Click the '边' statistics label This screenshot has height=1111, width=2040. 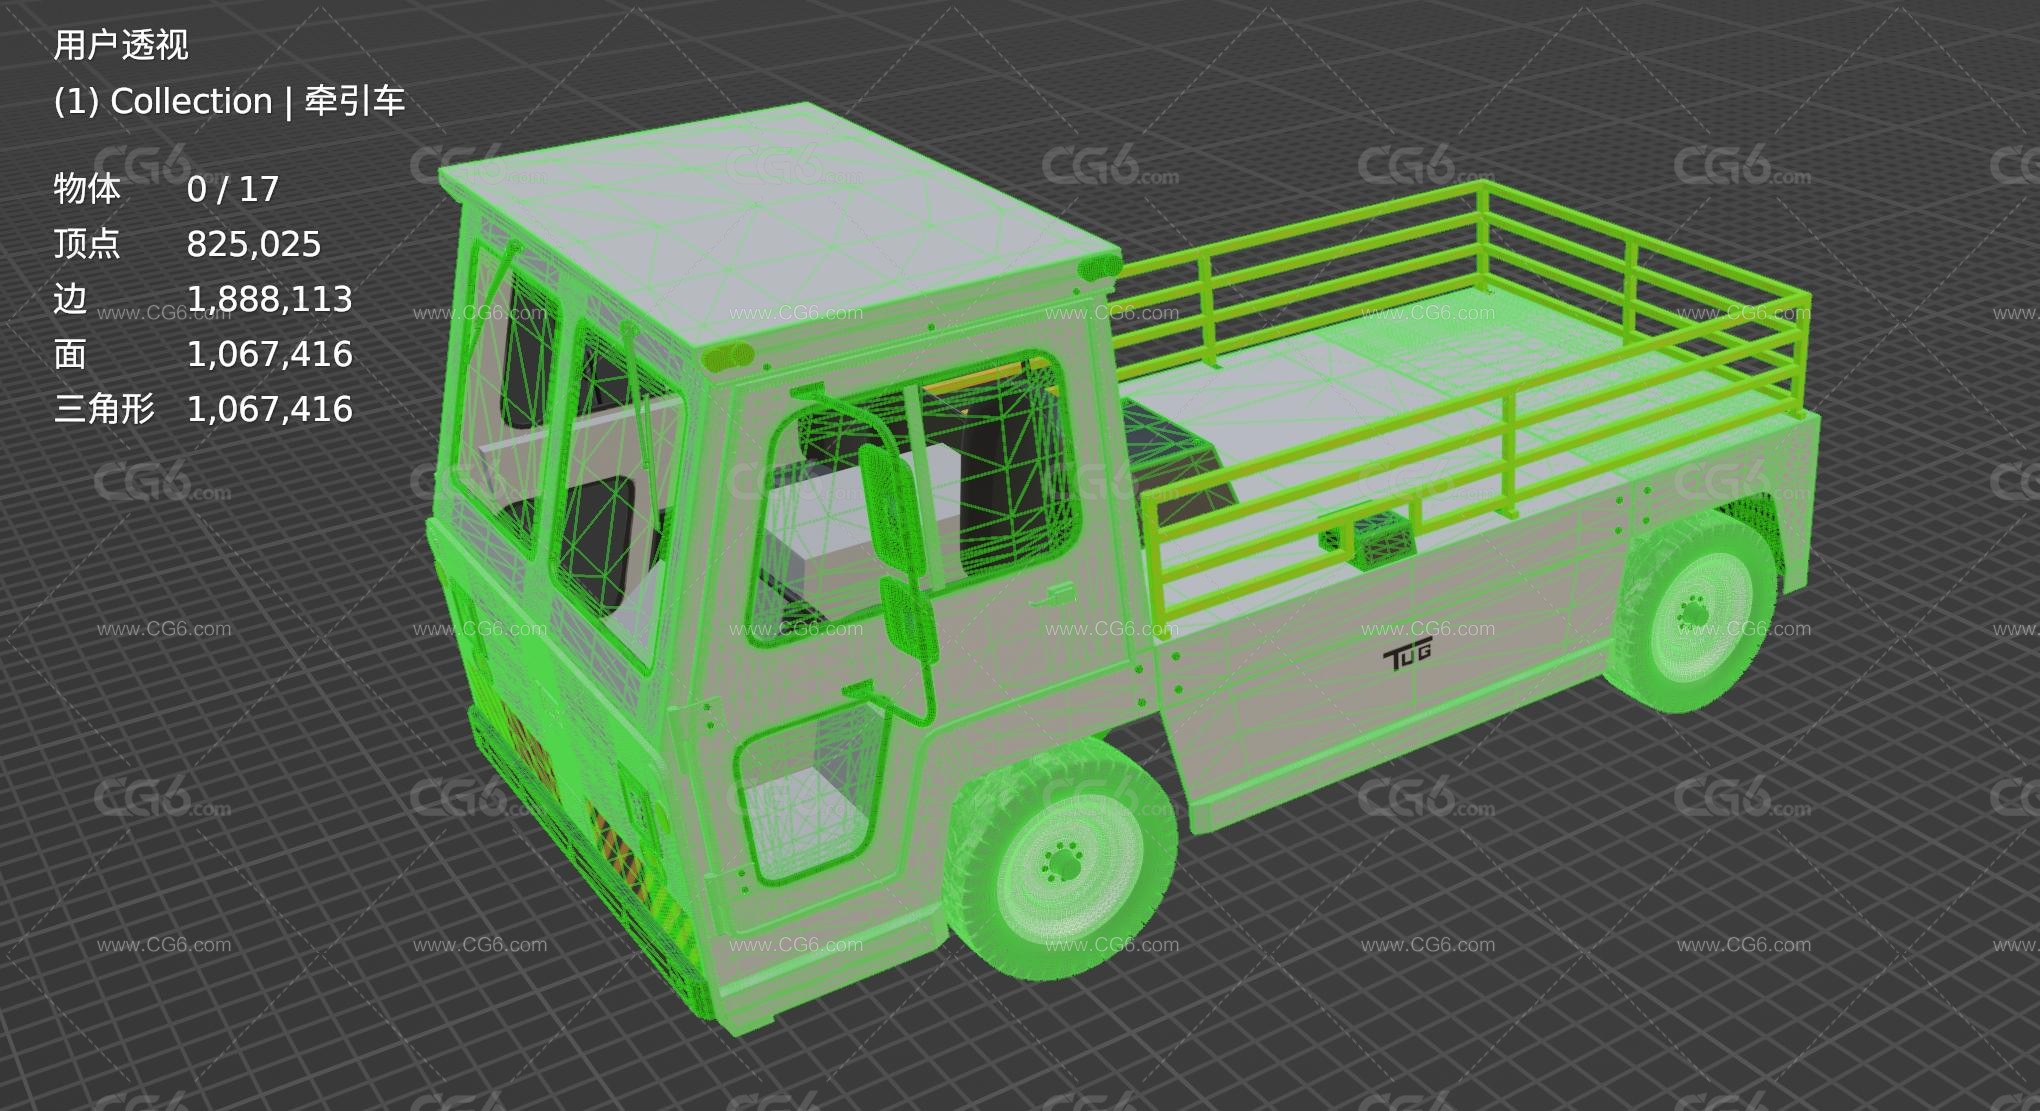[x=70, y=299]
